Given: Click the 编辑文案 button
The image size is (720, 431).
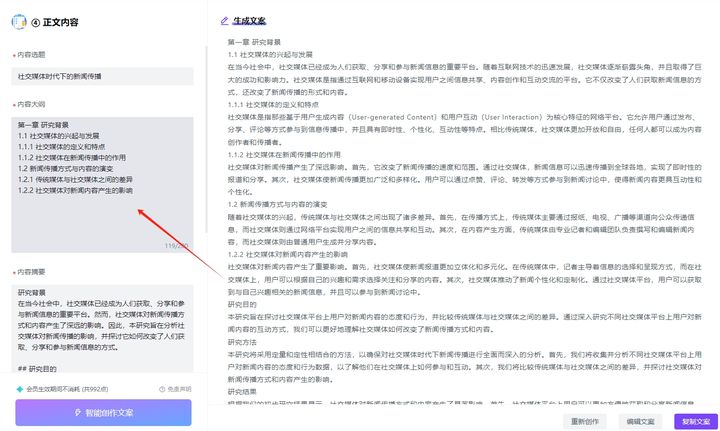Looking at the screenshot, I should coord(641,421).
